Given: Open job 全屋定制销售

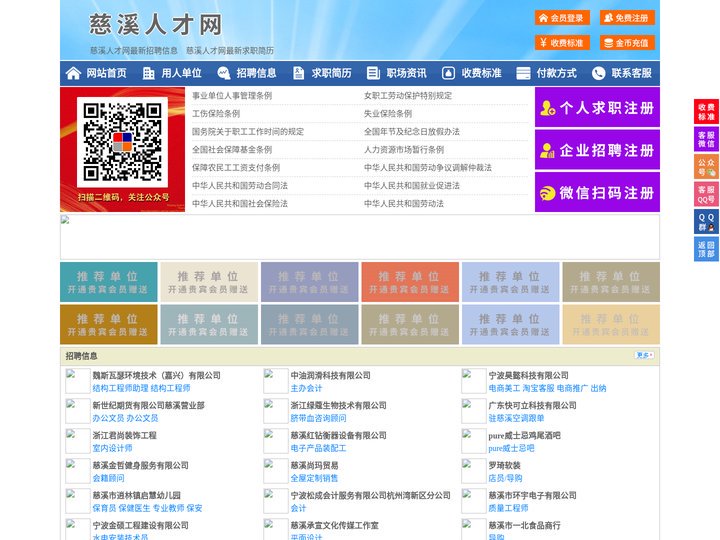Looking at the screenshot, I should coord(314,478).
